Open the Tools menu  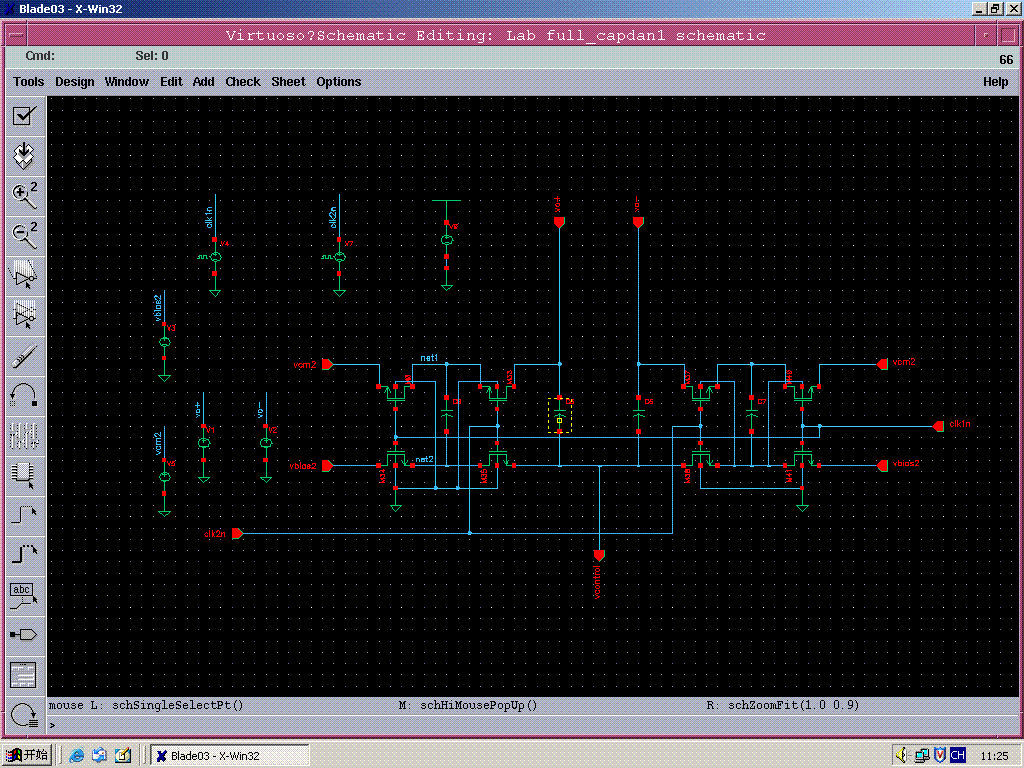pyautogui.click(x=28, y=82)
